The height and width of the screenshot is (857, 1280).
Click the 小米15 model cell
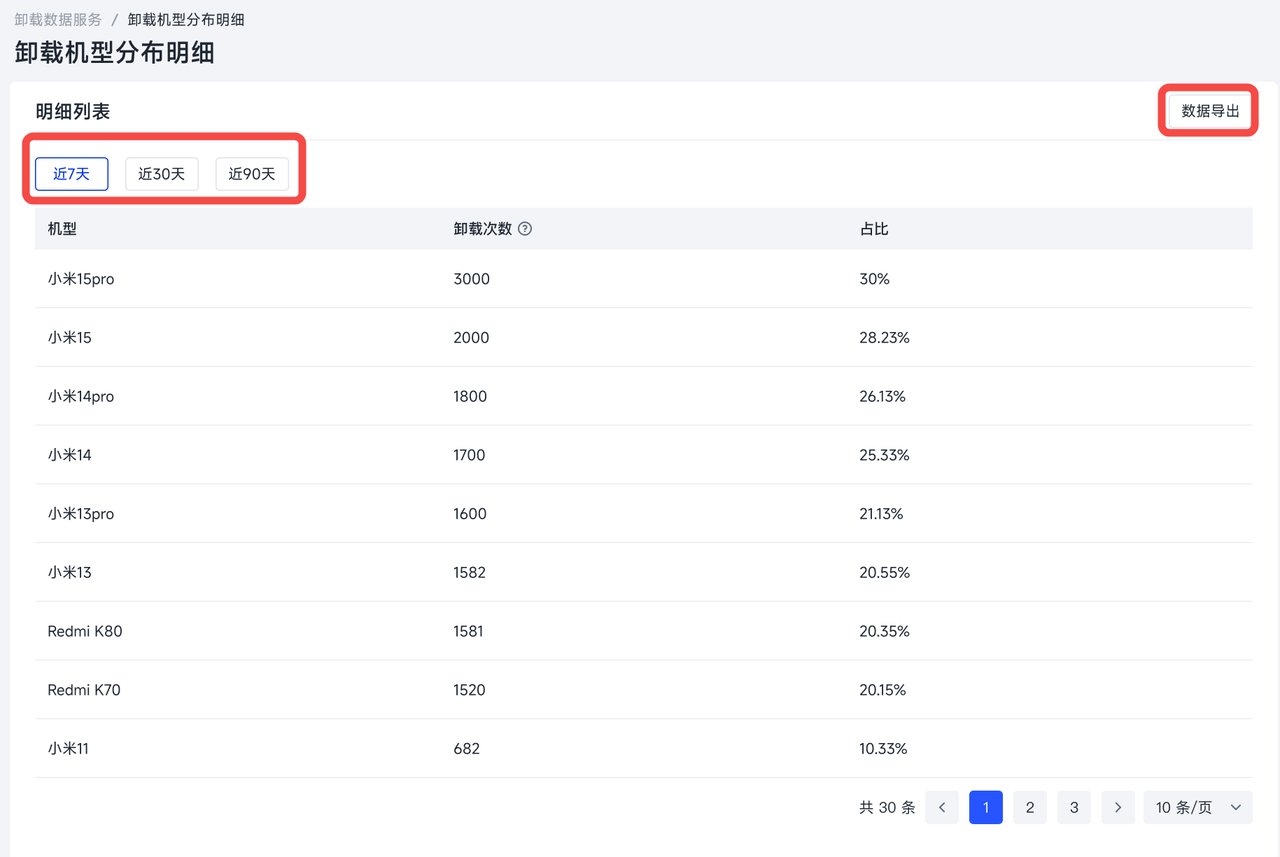click(x=69, y=338)
